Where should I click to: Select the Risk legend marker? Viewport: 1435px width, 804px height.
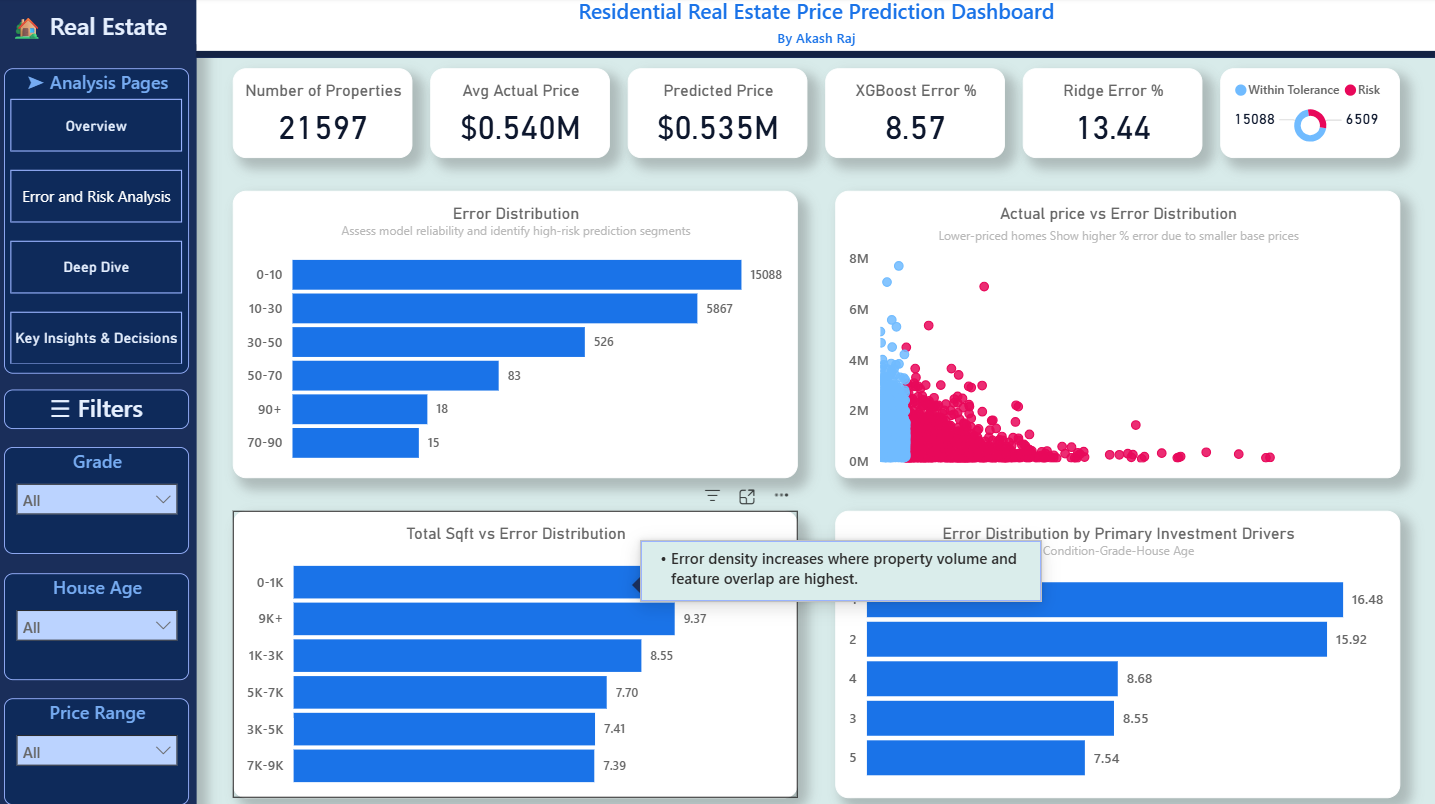(1349, 90)
